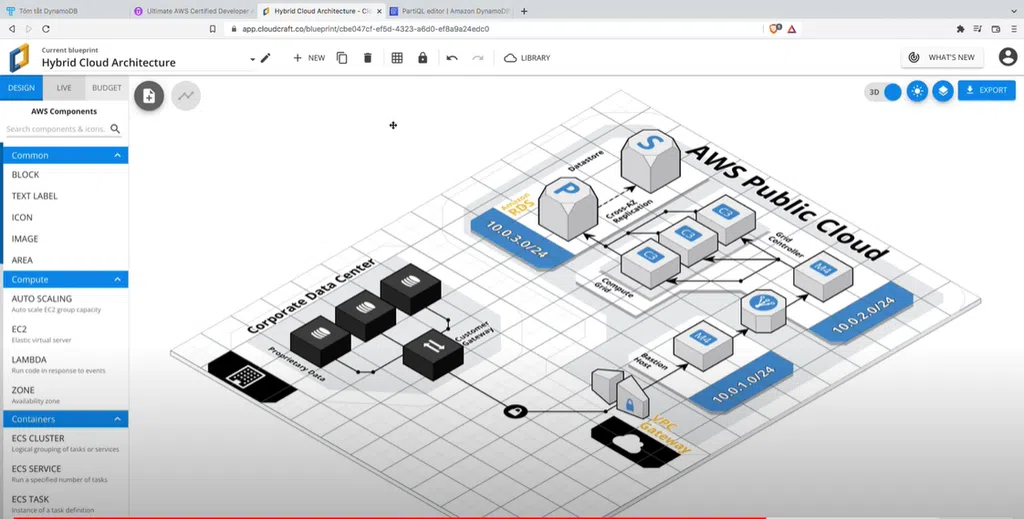Click the sun brightness round button

(917, 91)
